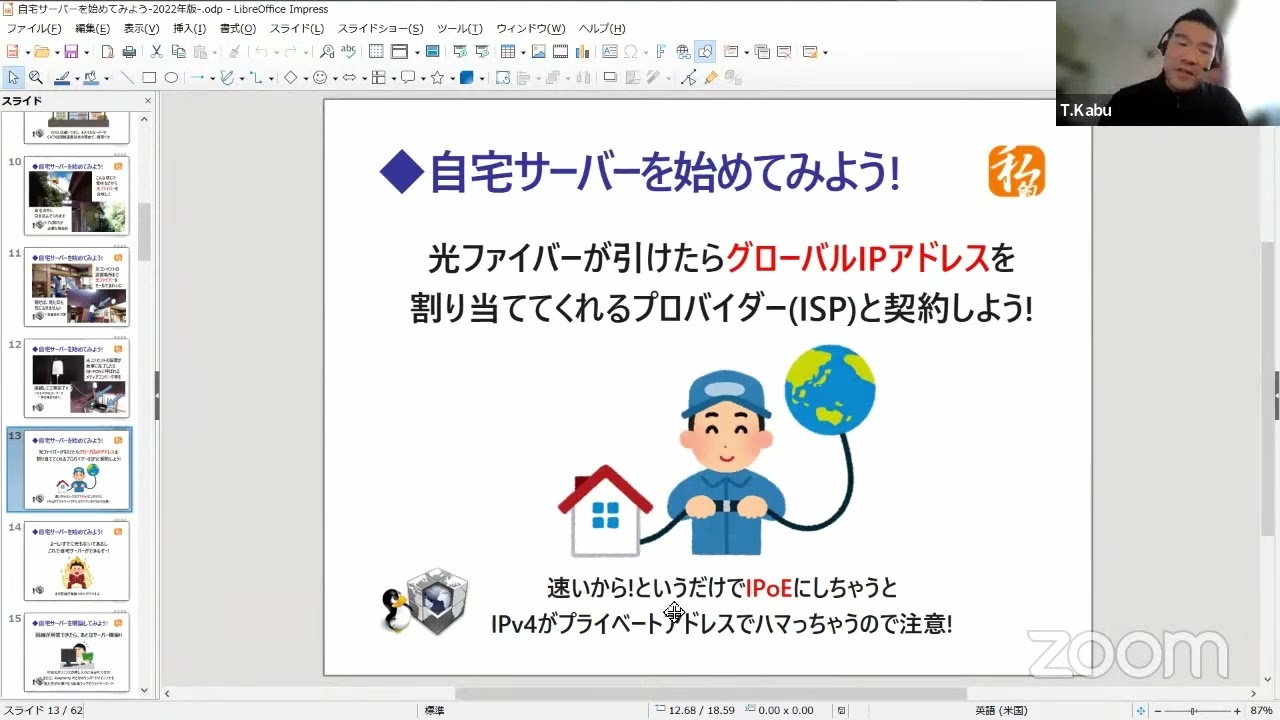Viewport: 1280px width, 720px height.
Task: Click the Cut scissors icon
Action: pos(156,52)
